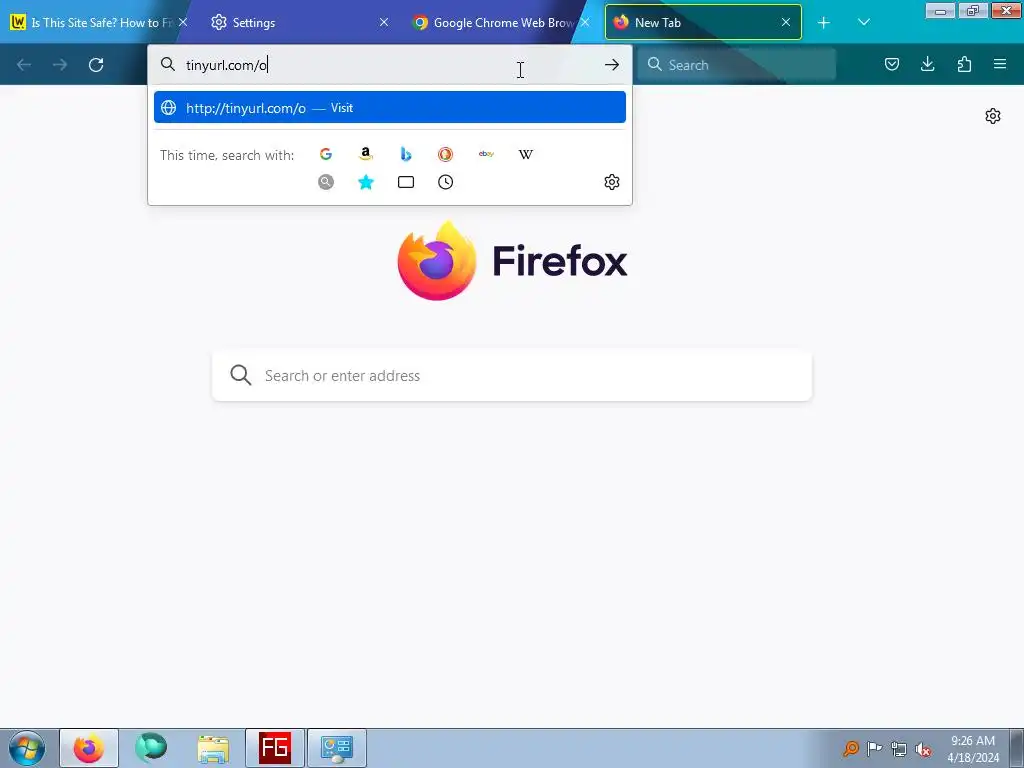
Task: Search this time with Bing
Action: pyautogui.click(x=406, y=154)
